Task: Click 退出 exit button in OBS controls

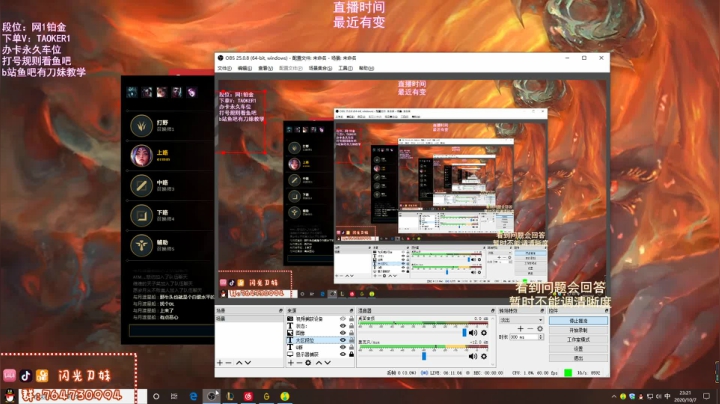Action: pos(578,358)
